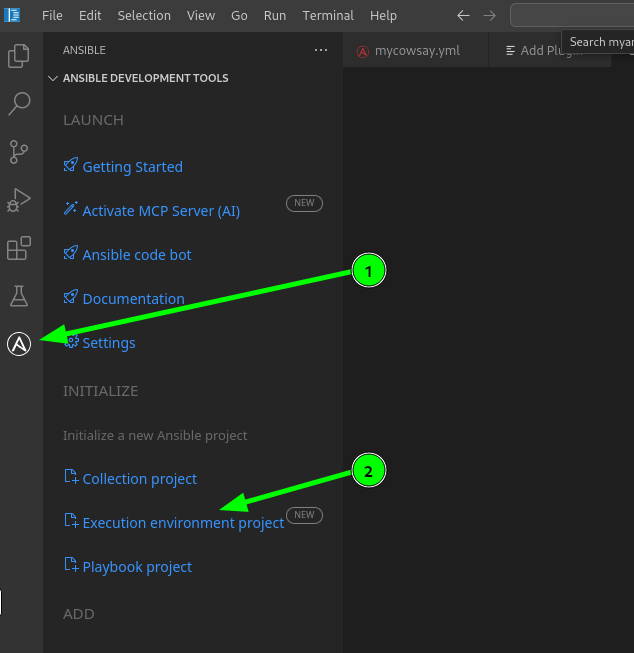Create an Execution environment project
The height and width of the screenshot is (653, 634).
coord(183,523)
